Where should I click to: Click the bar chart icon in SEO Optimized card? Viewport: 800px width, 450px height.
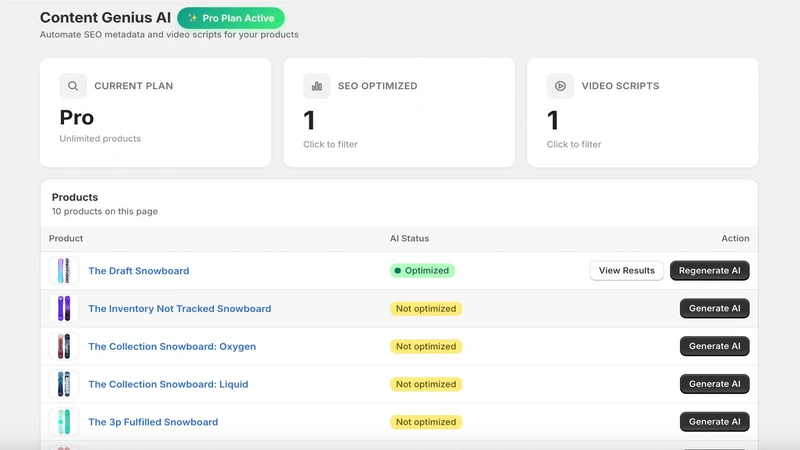click(x=317, y=86)
